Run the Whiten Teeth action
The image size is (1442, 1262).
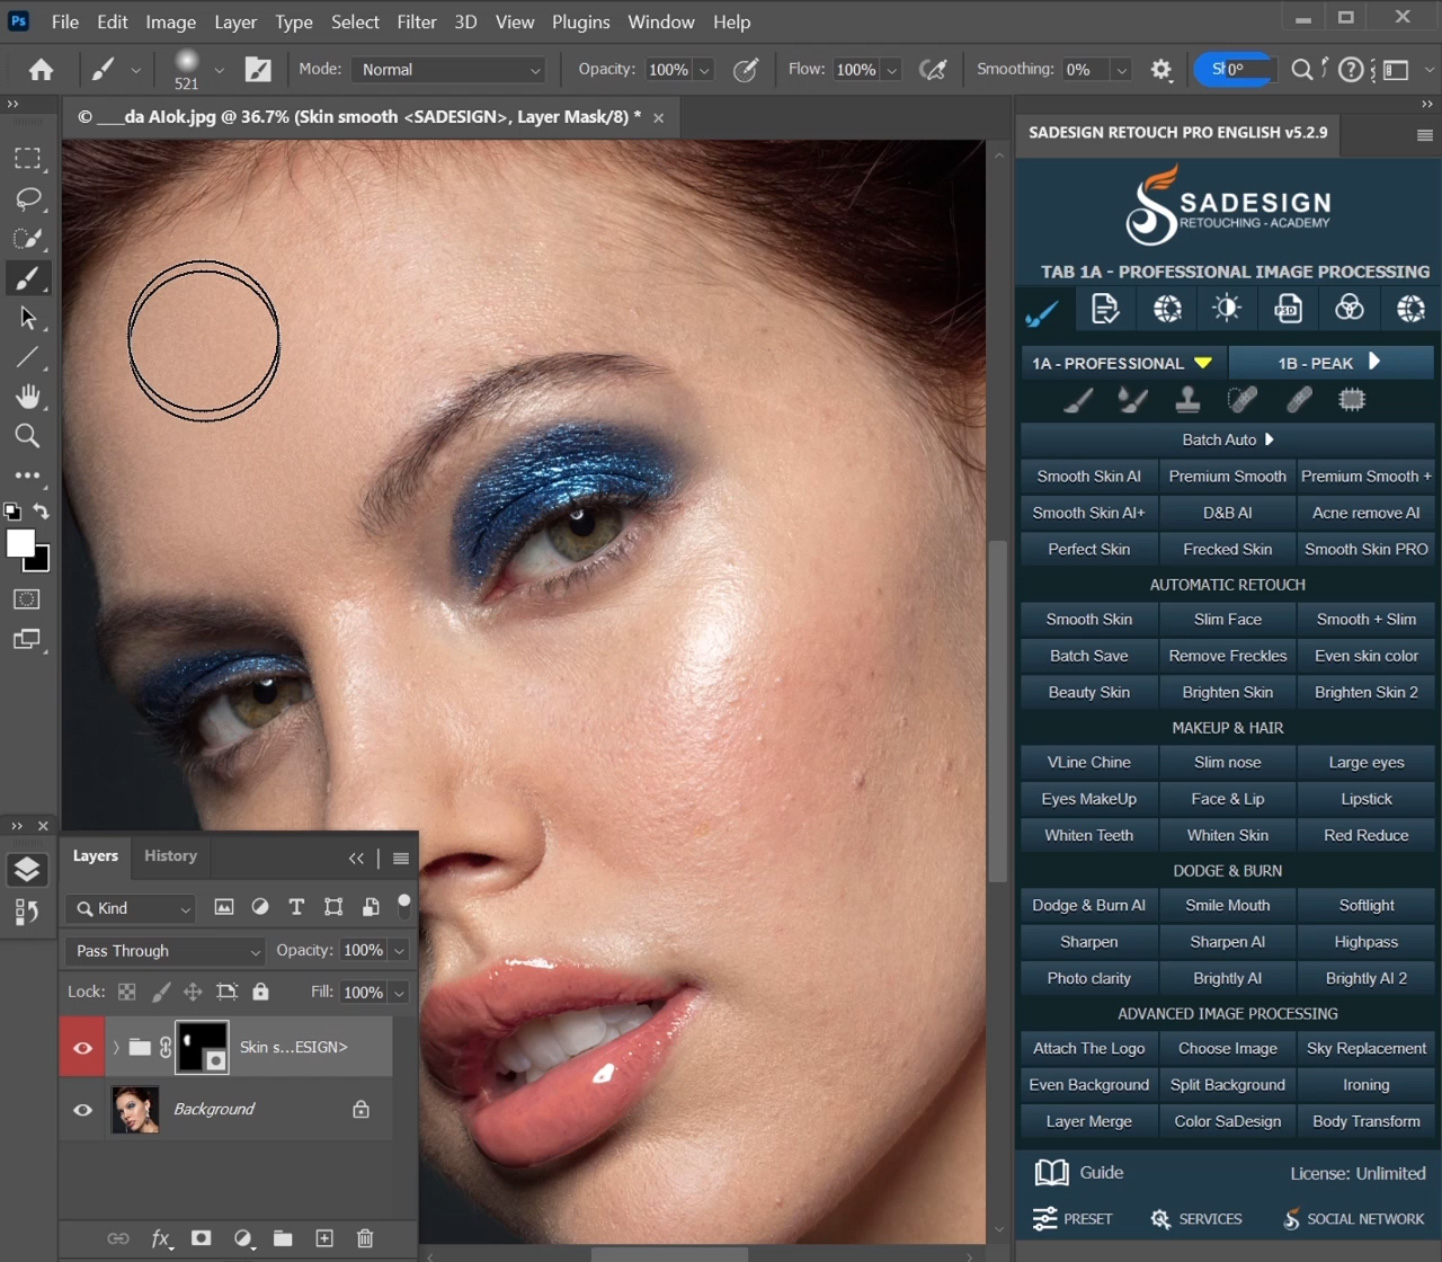tap(1088, 836)
